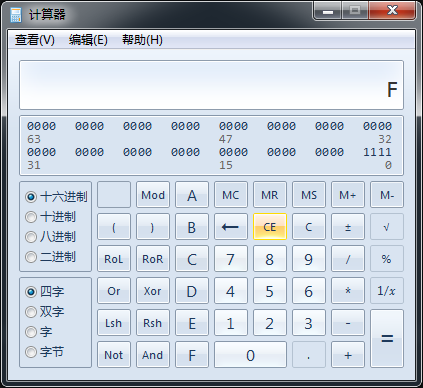Click the Not bitwise key
The height and width of the screenshot is (388, 423).
(114, 355)
